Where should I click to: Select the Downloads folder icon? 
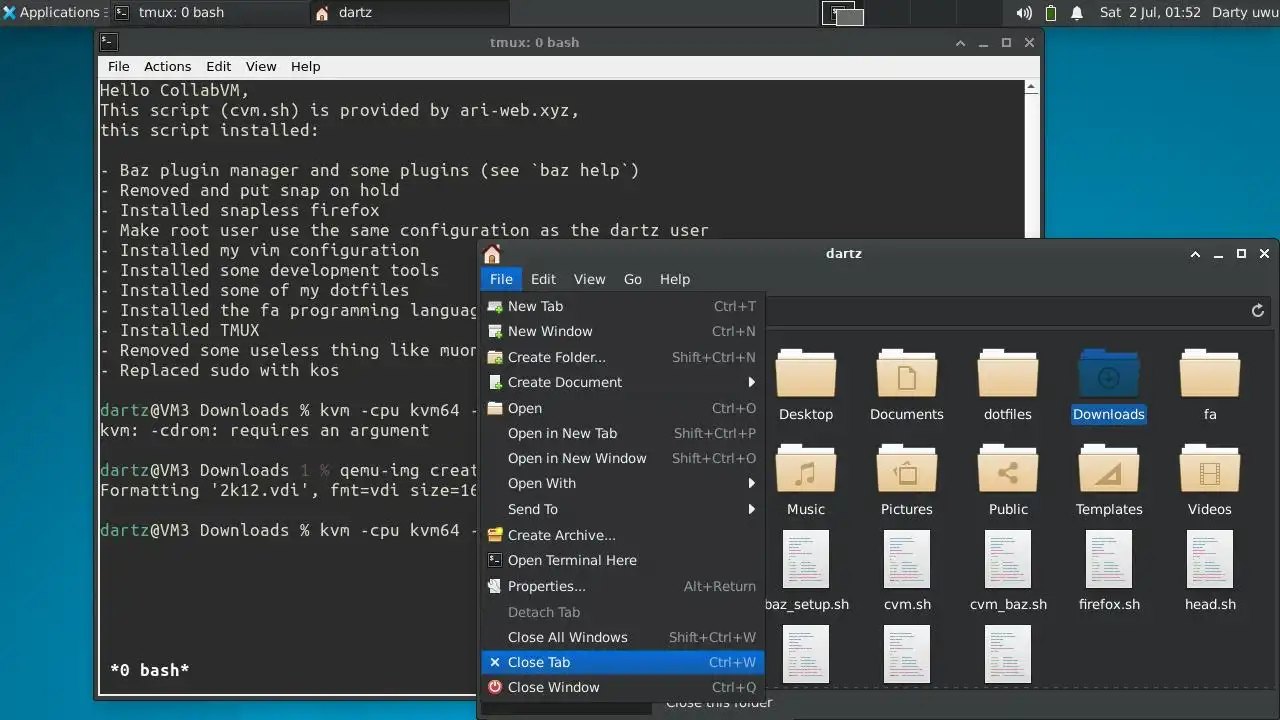(x=1108, y=374)
